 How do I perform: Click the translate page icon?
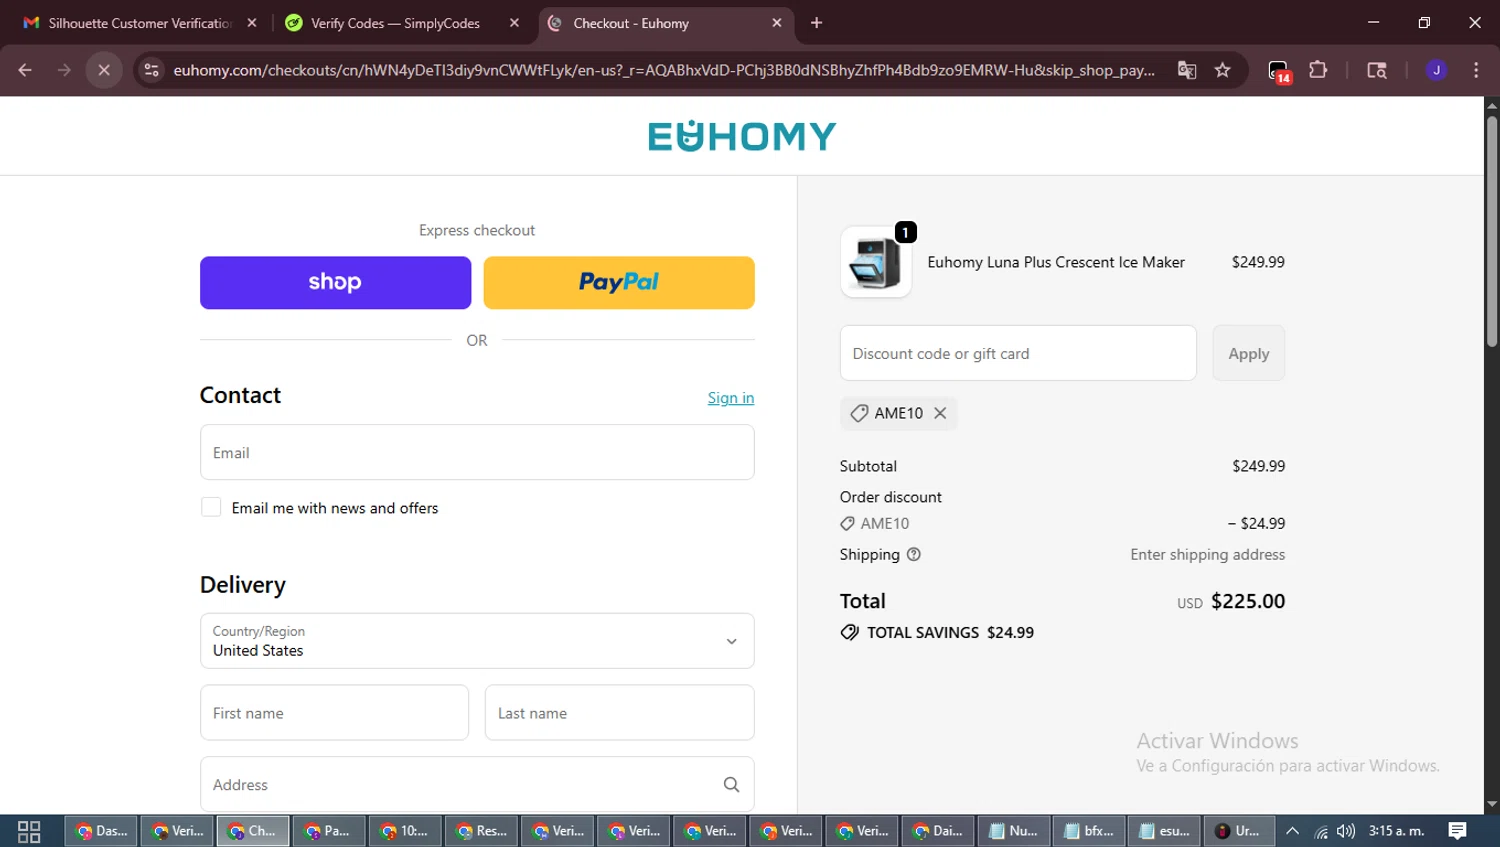1187,70
